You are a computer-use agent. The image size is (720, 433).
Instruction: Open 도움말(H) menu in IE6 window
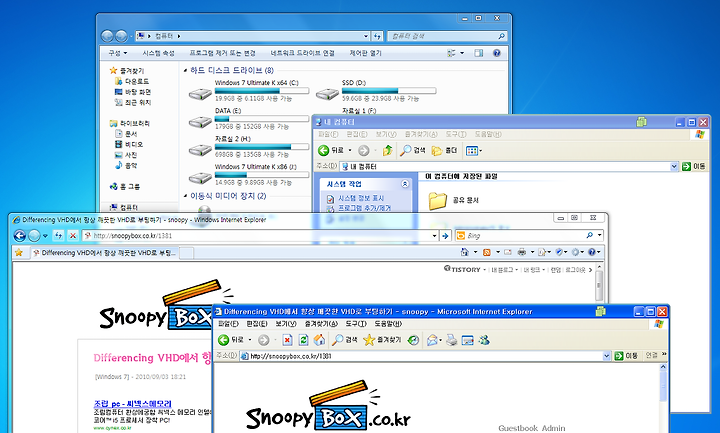pos(388,324)
